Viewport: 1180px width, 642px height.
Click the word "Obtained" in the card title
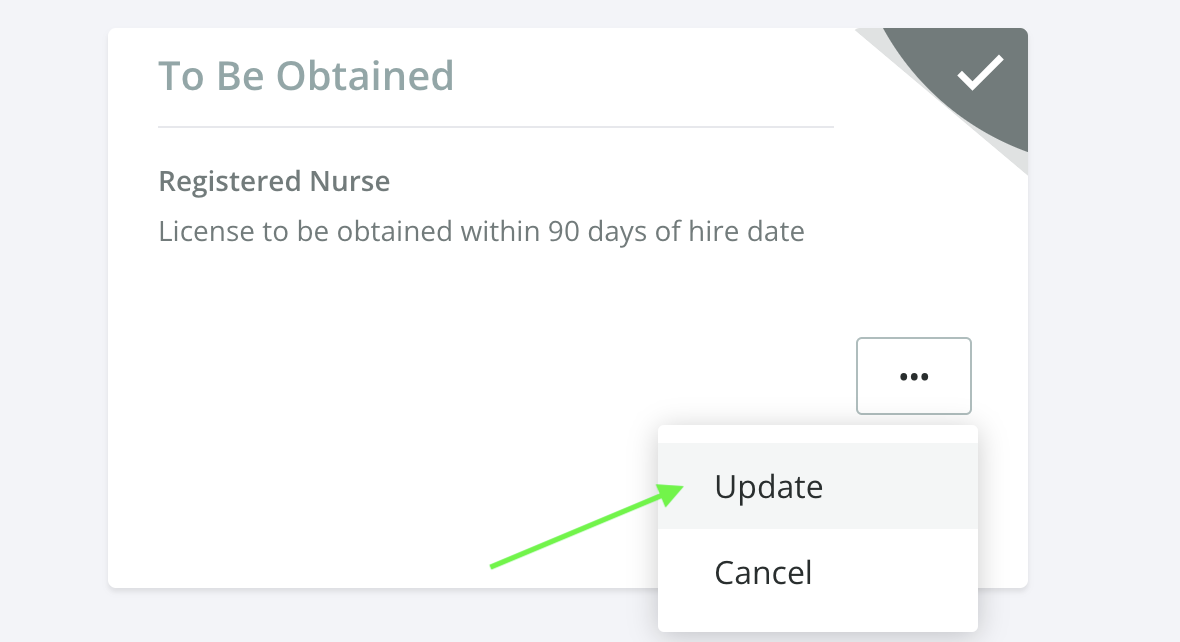pyautogui.click(x=365, y=75)
